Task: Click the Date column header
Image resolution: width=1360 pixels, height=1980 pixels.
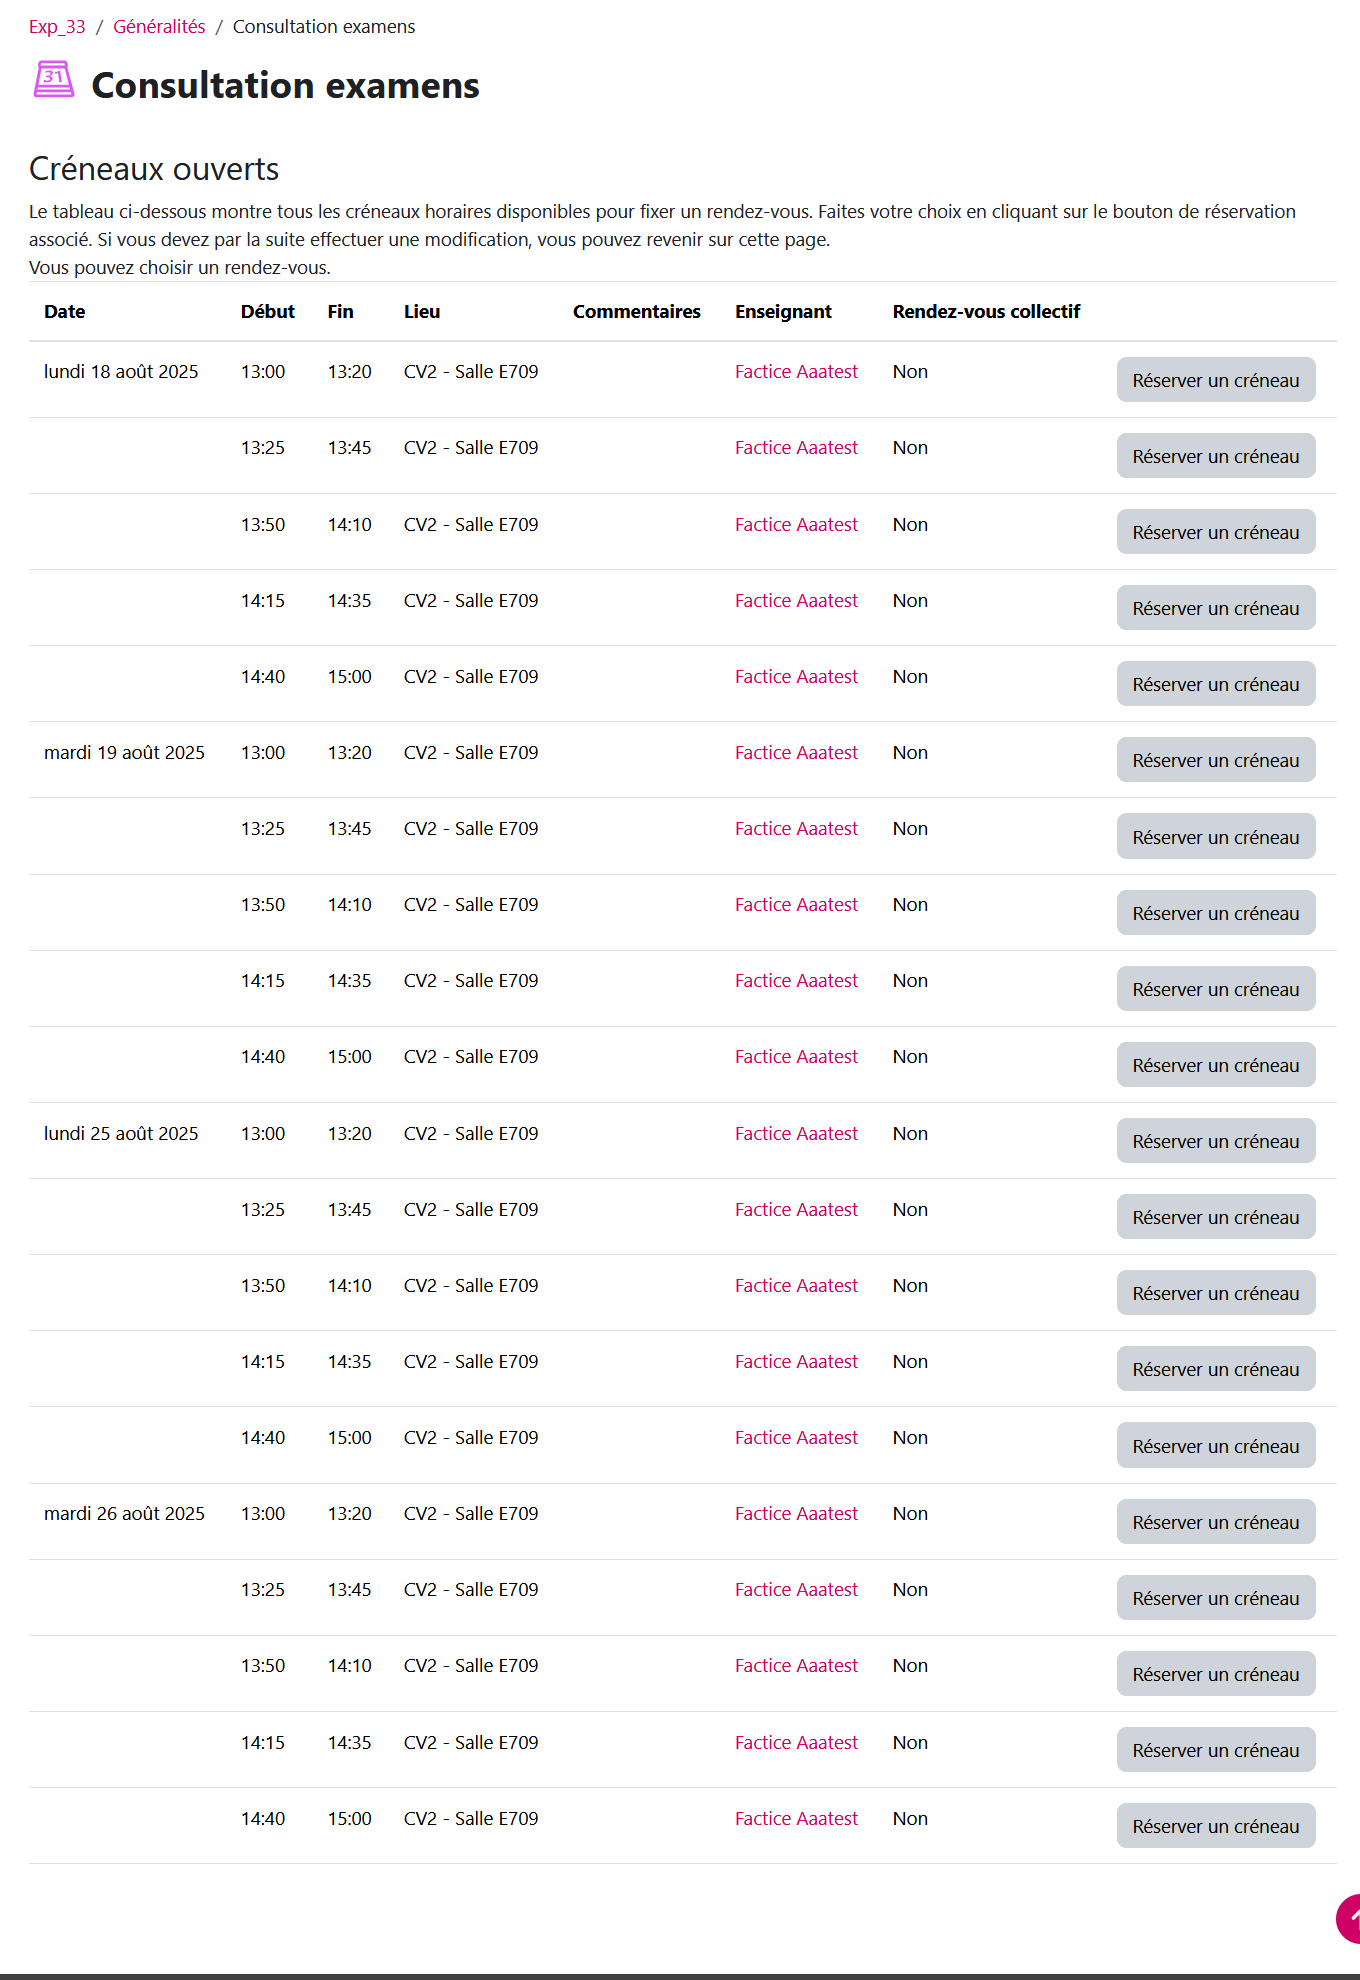Action: coord(65,312)
